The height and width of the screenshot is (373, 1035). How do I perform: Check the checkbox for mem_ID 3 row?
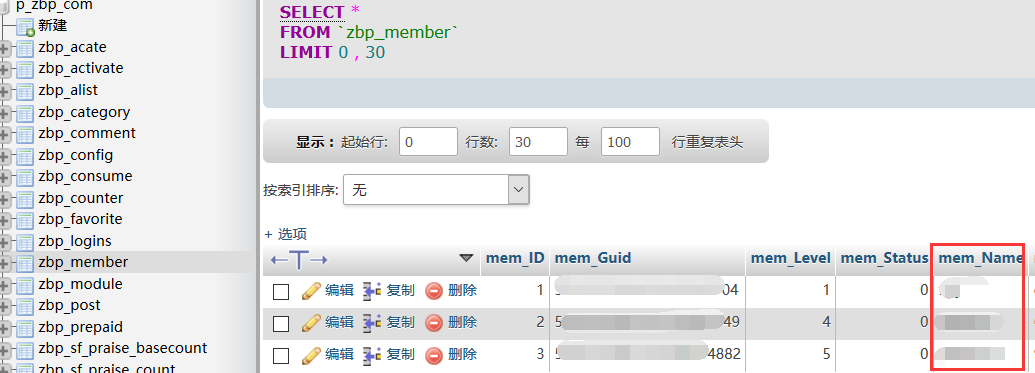(x=281, y=356)
